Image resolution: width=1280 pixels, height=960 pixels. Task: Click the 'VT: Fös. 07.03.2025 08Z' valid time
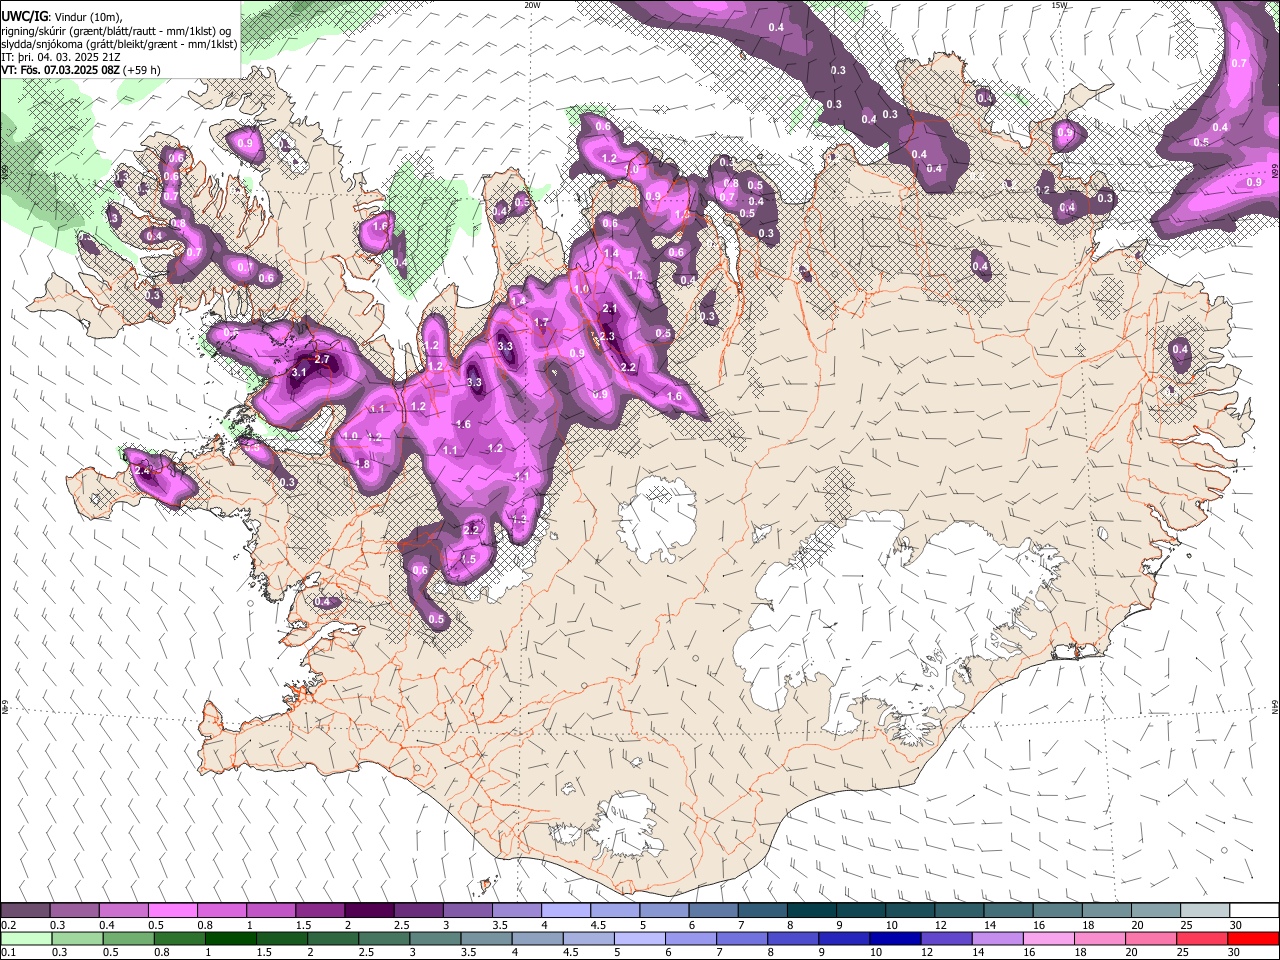(59, 70)
